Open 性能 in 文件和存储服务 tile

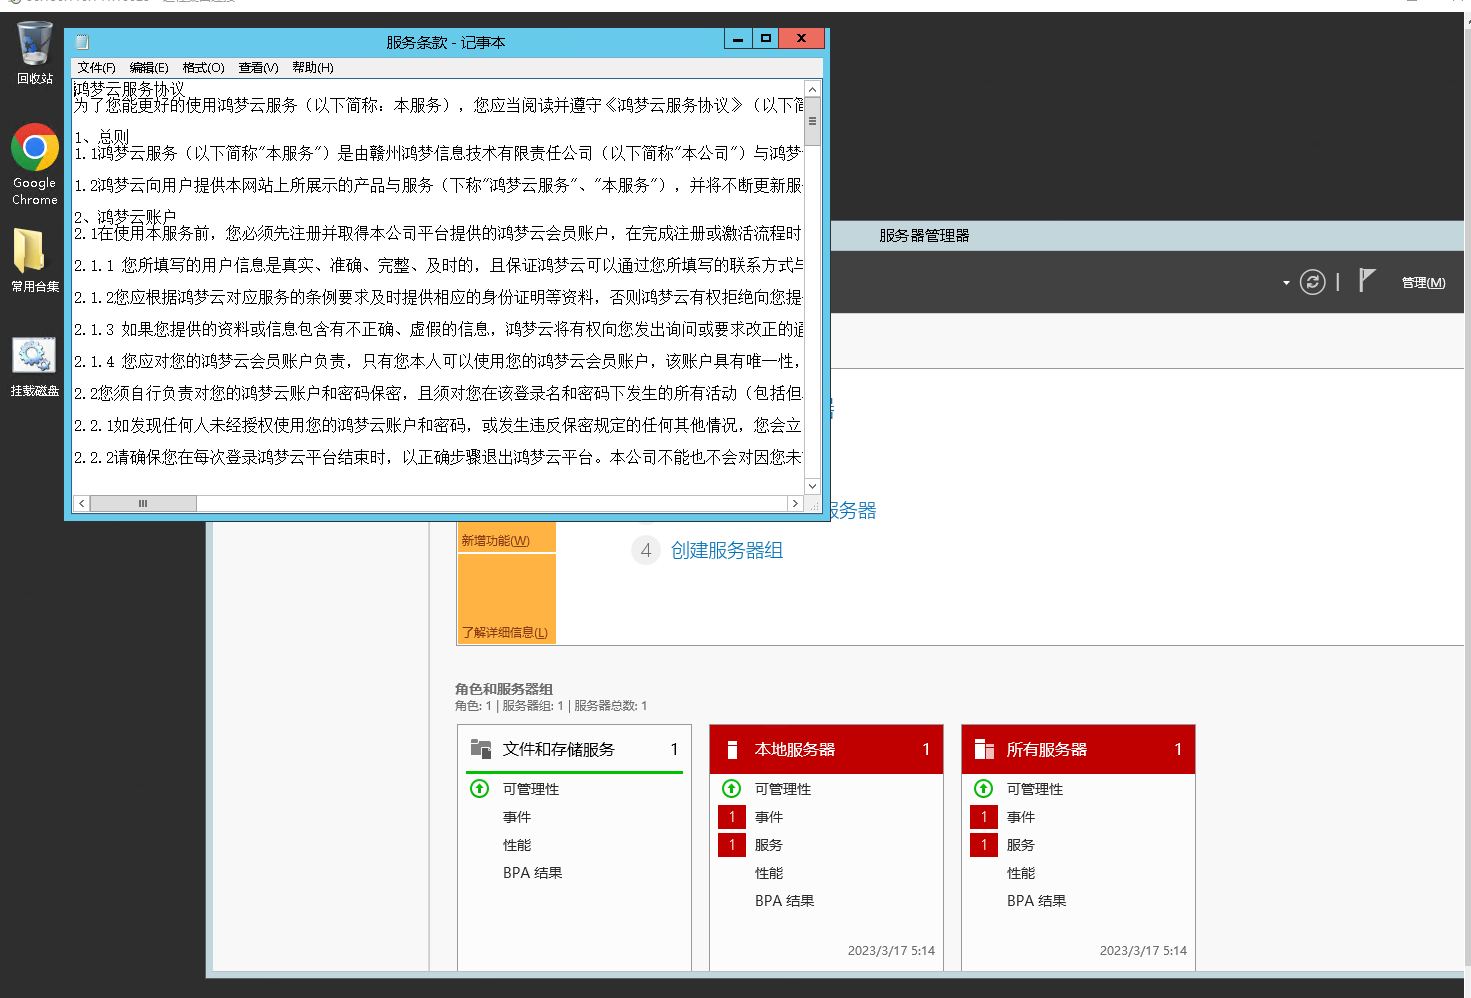tap(517, 845)
